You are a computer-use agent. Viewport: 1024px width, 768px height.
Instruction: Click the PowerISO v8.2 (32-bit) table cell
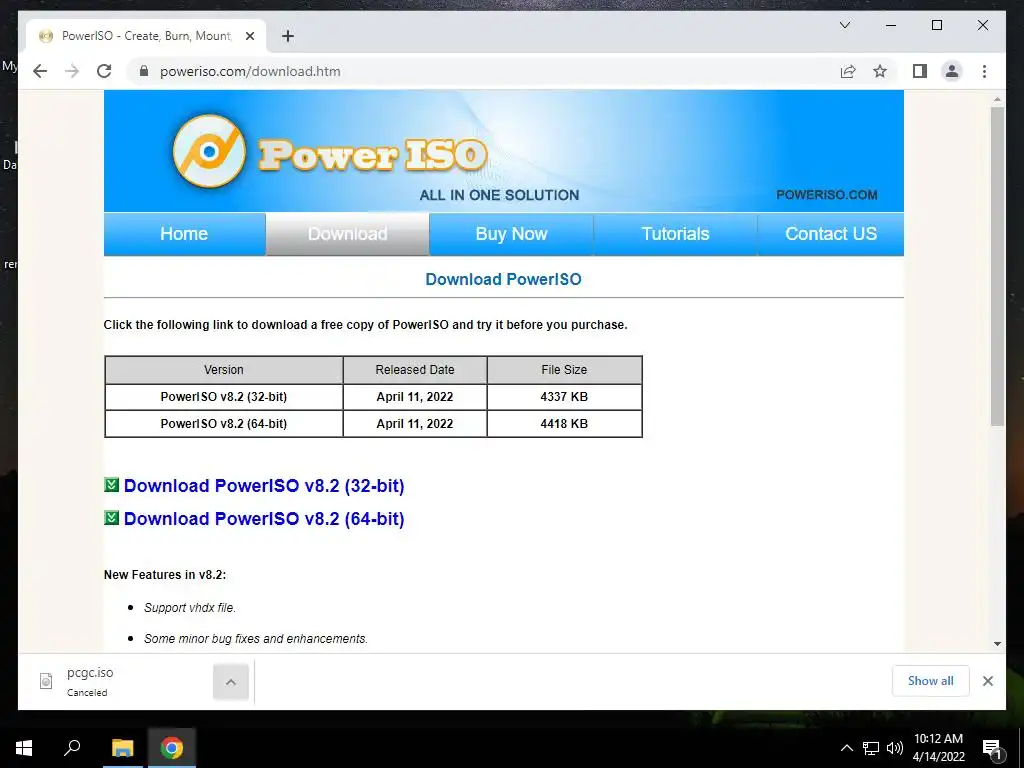coord(224,396)
